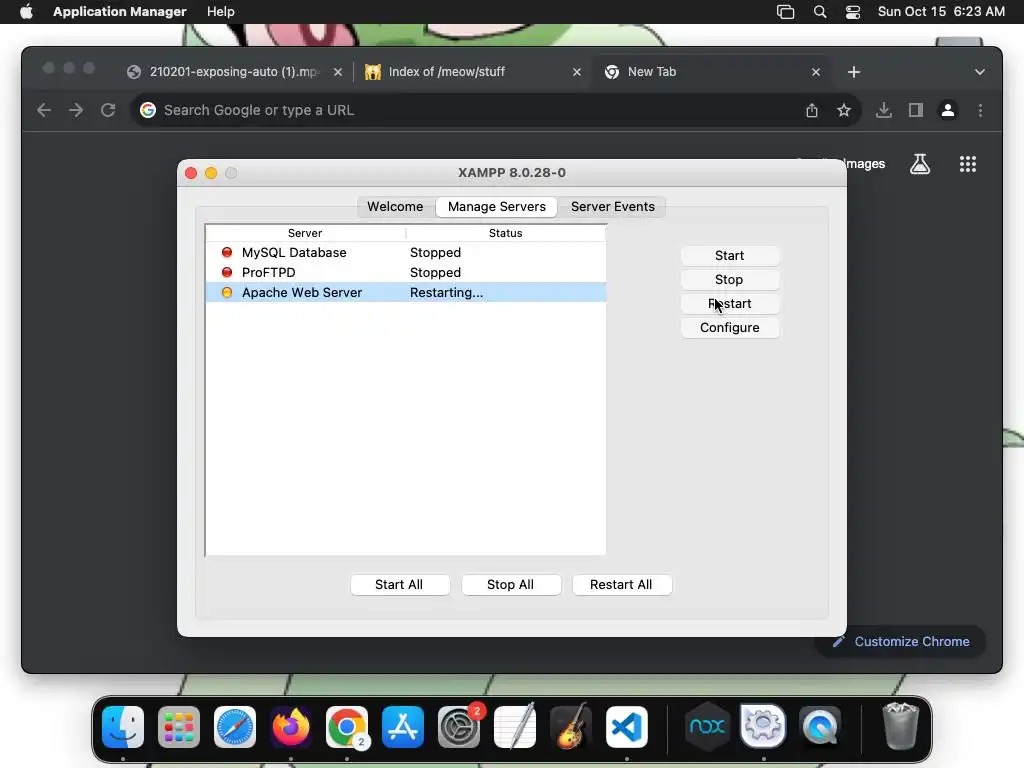Switch to the Welcome tab in XAMPP
The width and height of the screenshot is (1024, 768).
click(395, 206)
